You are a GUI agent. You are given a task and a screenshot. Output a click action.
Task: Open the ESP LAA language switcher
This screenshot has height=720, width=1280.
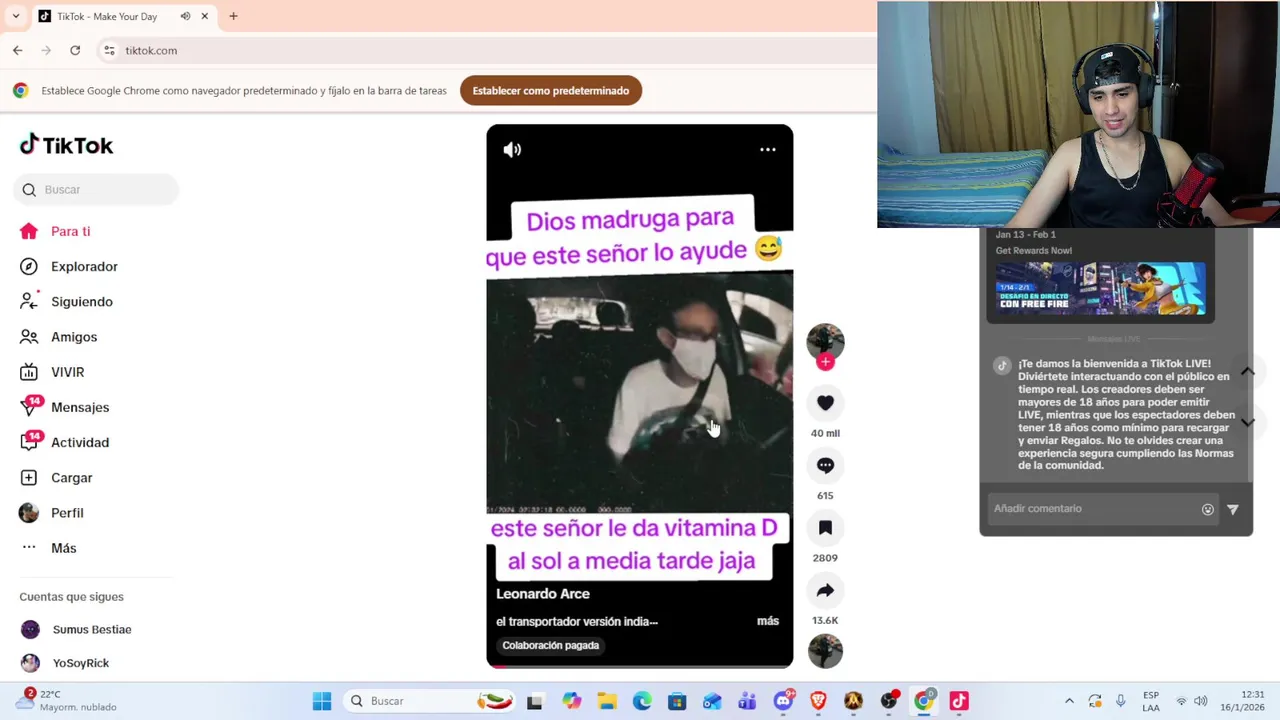point(1151,701)
